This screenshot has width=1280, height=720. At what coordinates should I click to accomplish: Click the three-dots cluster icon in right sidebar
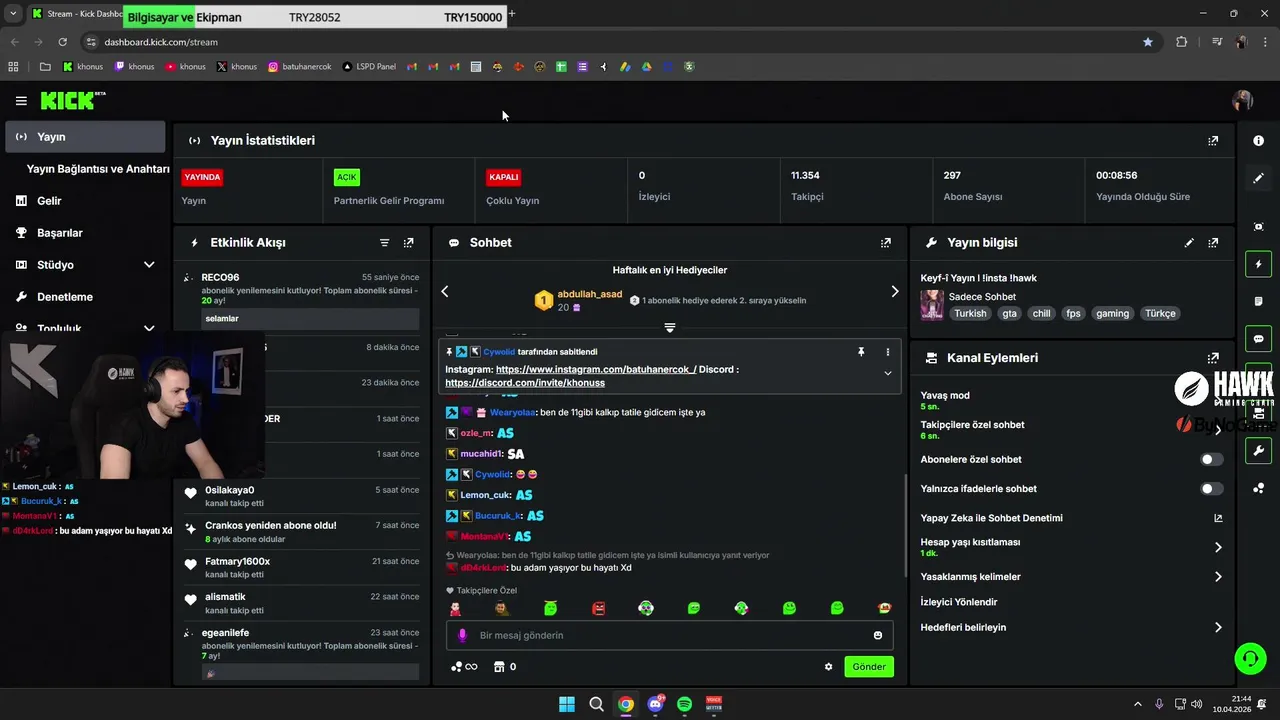click(x=1258, y=488)
